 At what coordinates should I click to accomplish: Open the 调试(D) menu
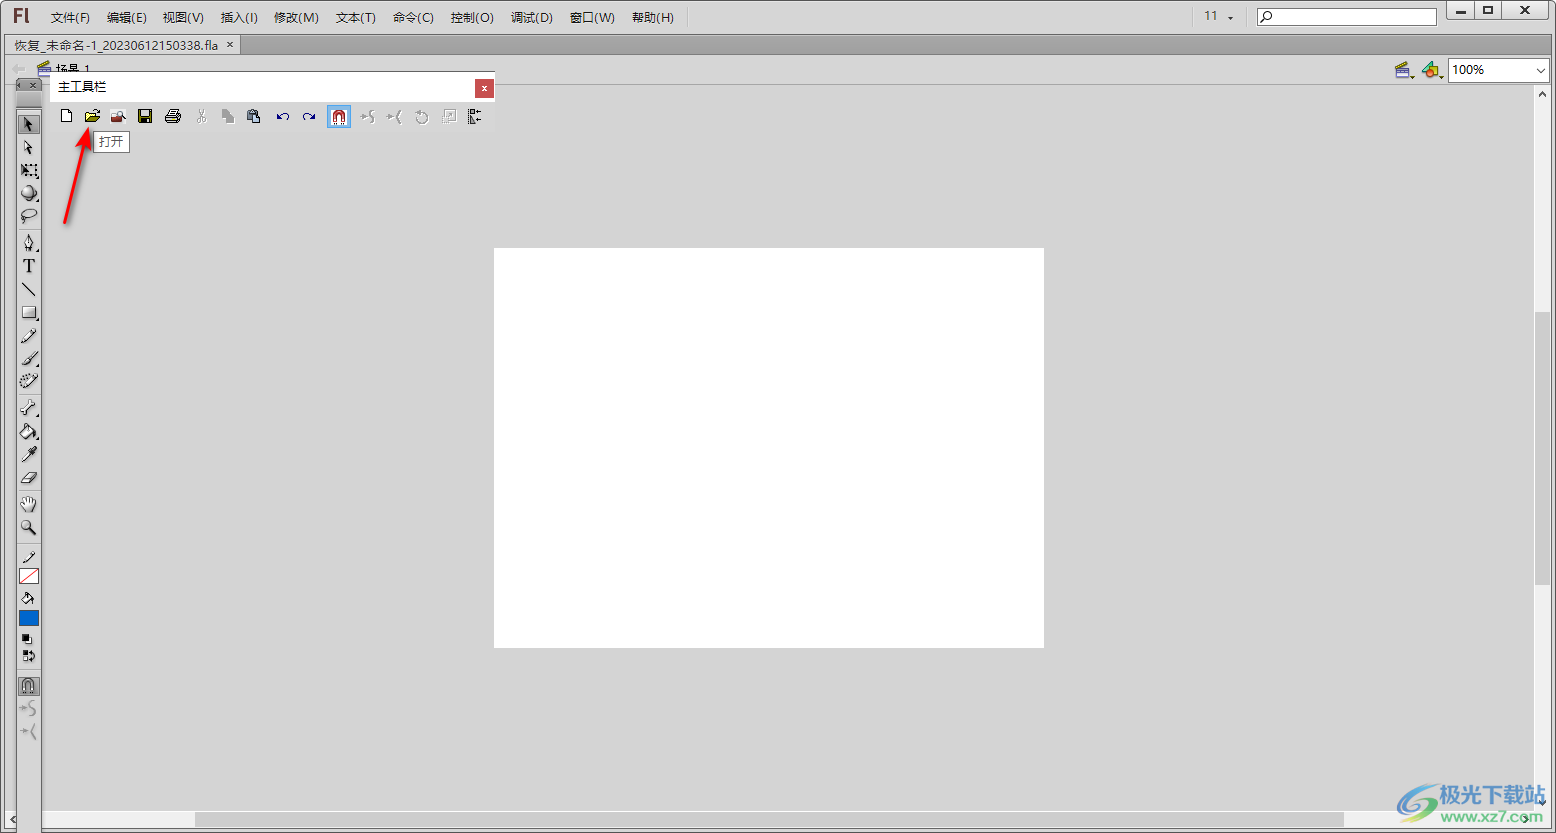(x=532, y=17)
